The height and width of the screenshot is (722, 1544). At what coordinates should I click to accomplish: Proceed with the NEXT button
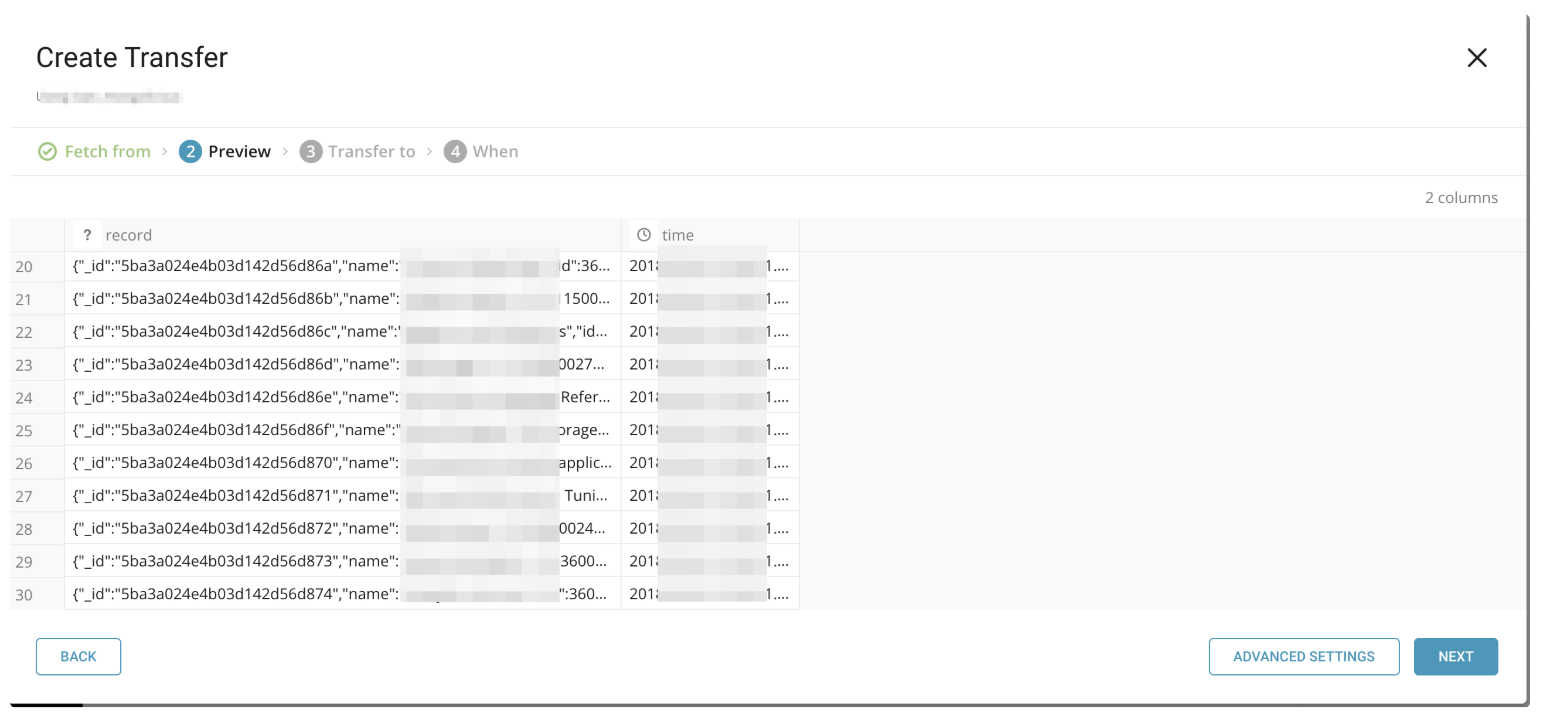tap(1455, 657)
